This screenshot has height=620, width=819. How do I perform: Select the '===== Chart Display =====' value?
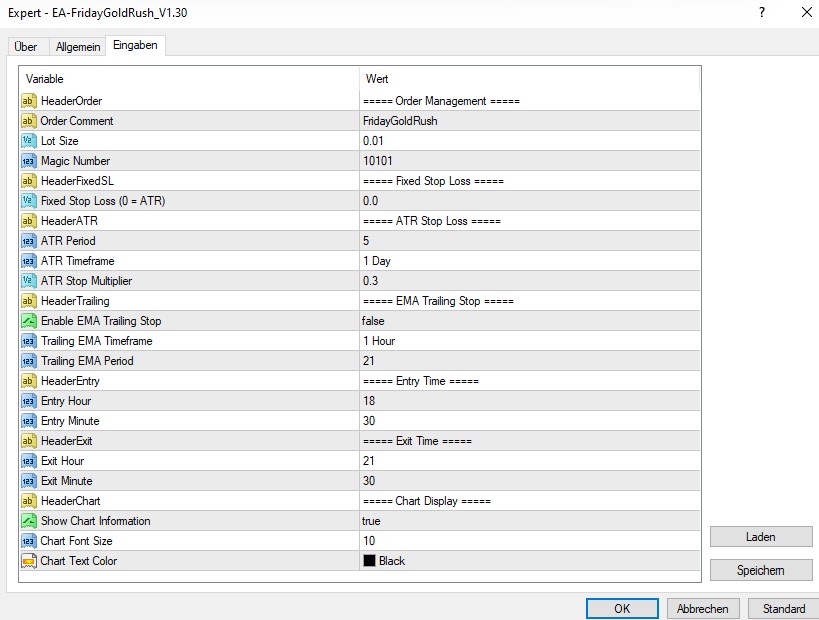[x=427, y=501]
